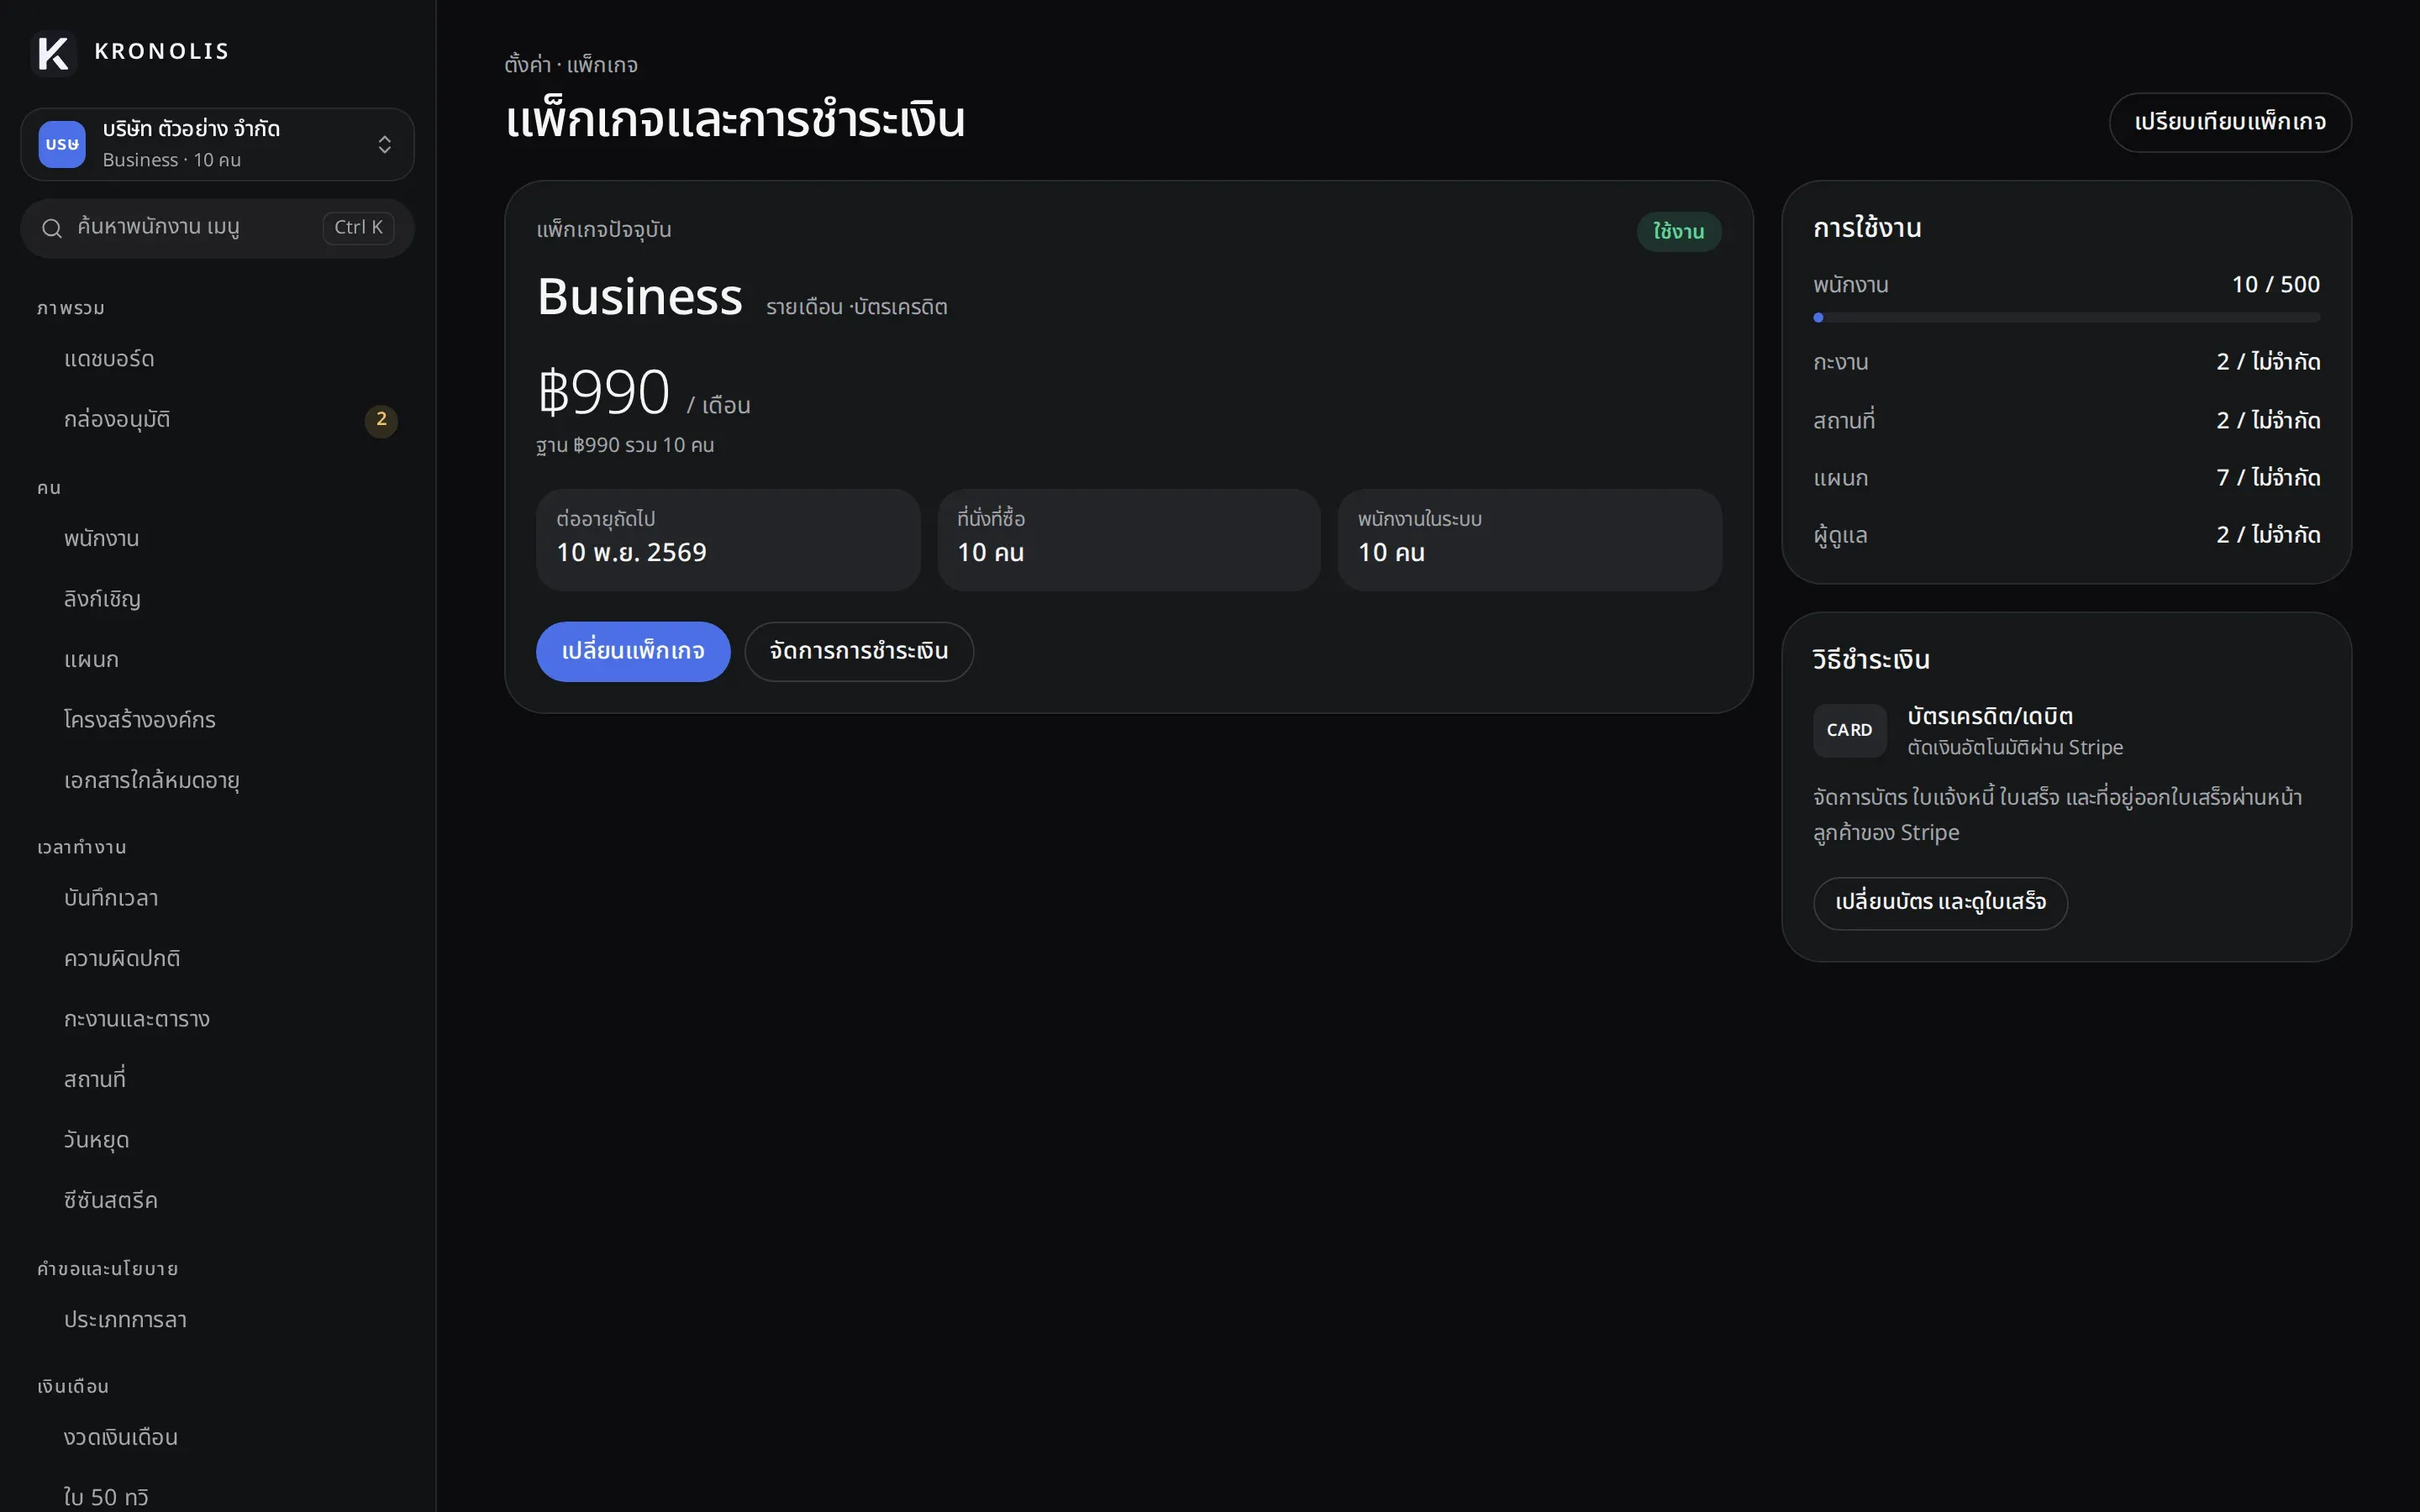The height and width of the screenshot is (1512, 2420).
Task: Click the ต่ออายุถัดไป 10 พ.ย. 2569 tile
Action: click(x=728, y=540)
